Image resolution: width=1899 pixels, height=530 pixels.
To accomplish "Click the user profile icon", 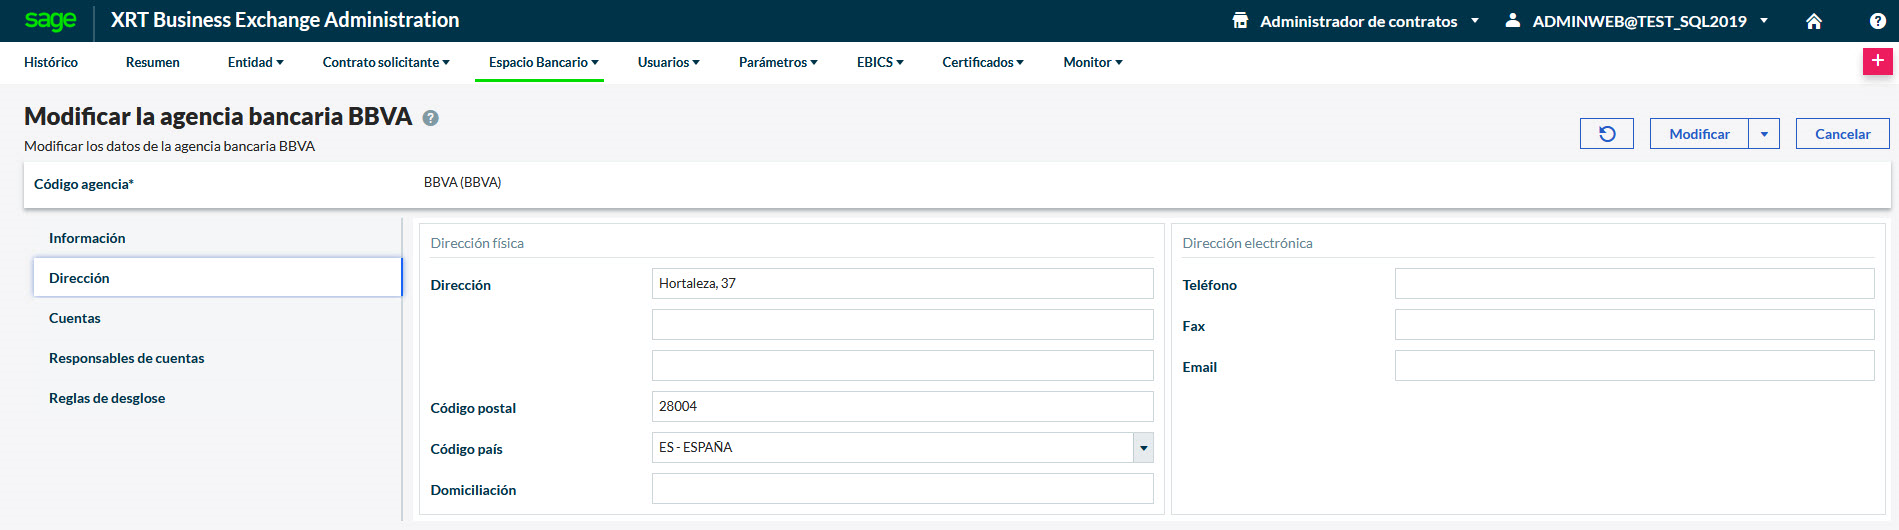I will pos(1513,21).
